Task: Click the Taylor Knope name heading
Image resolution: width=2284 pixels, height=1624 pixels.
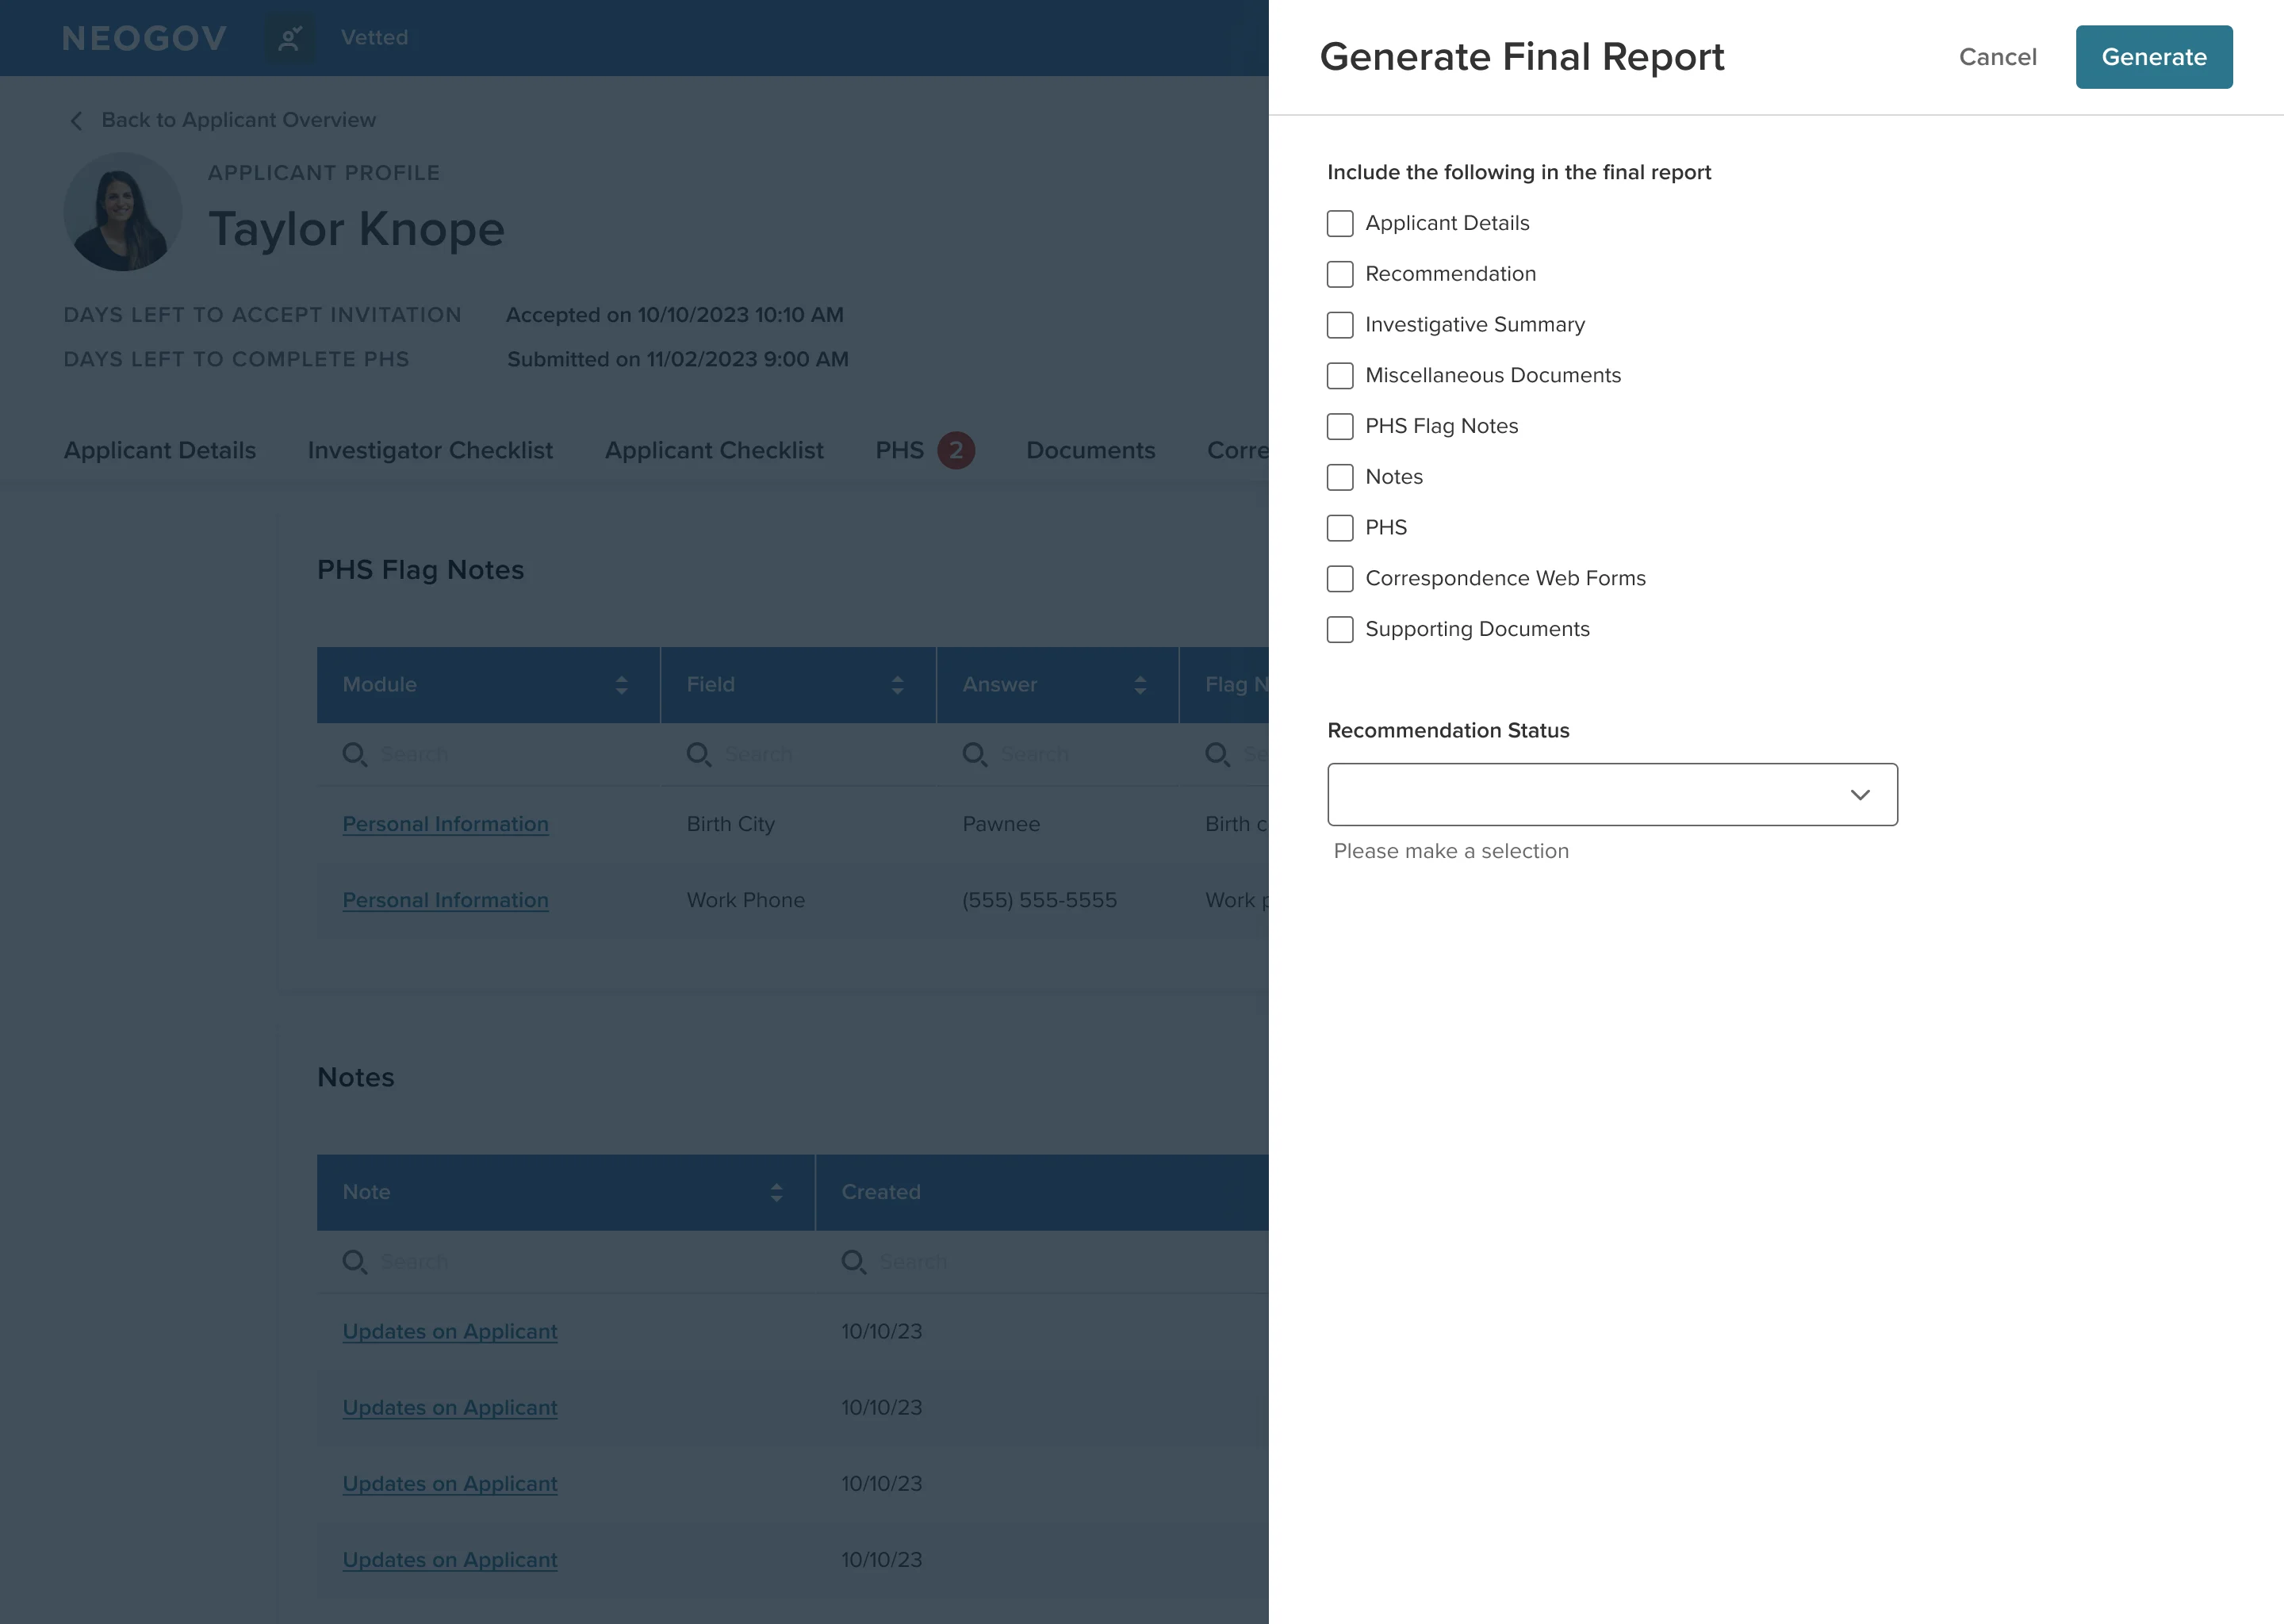Action: click(x=356, y=229)
